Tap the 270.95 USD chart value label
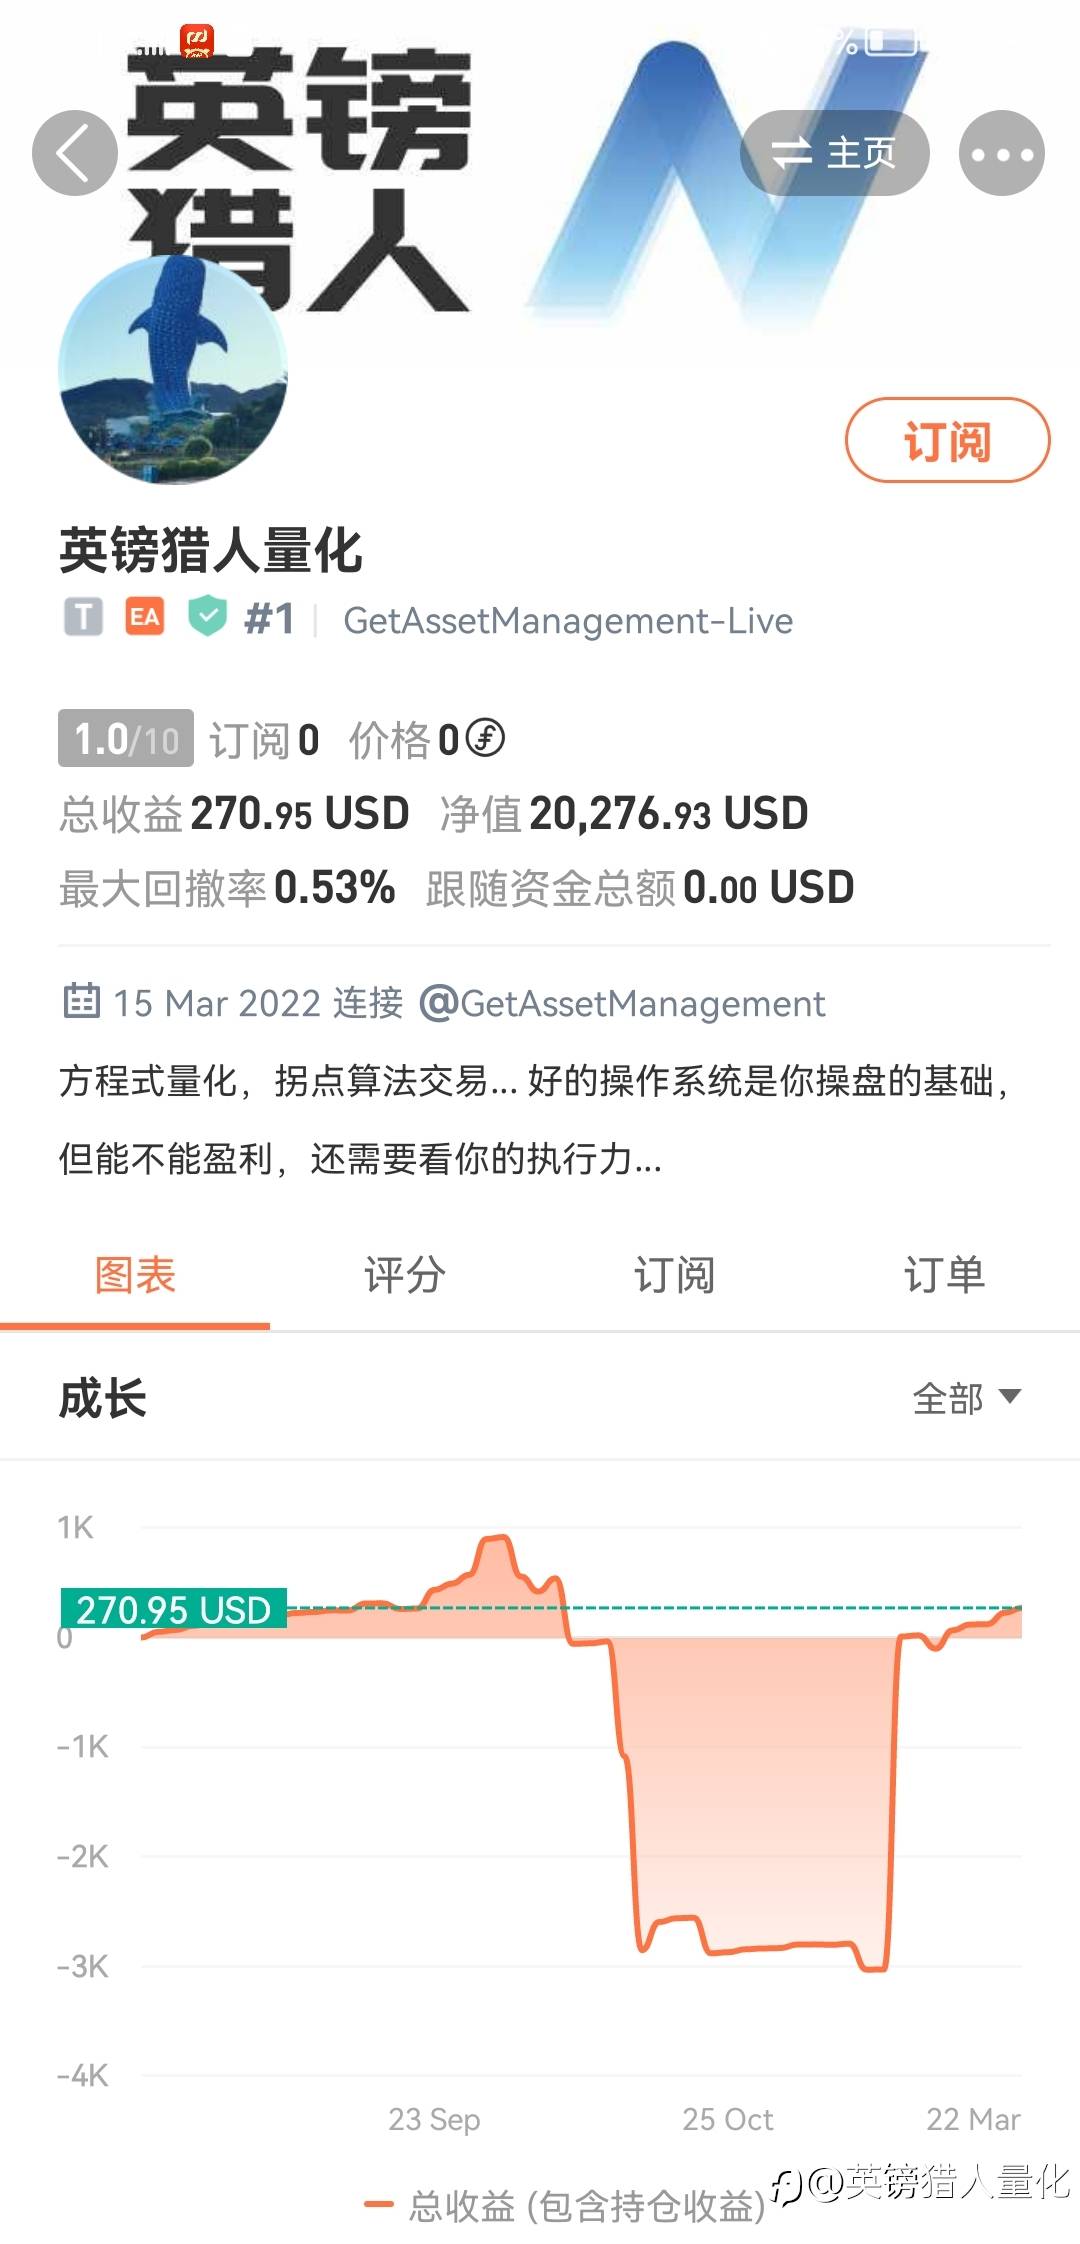The image size is (1080, 2244). click(x=174, y=1609)
